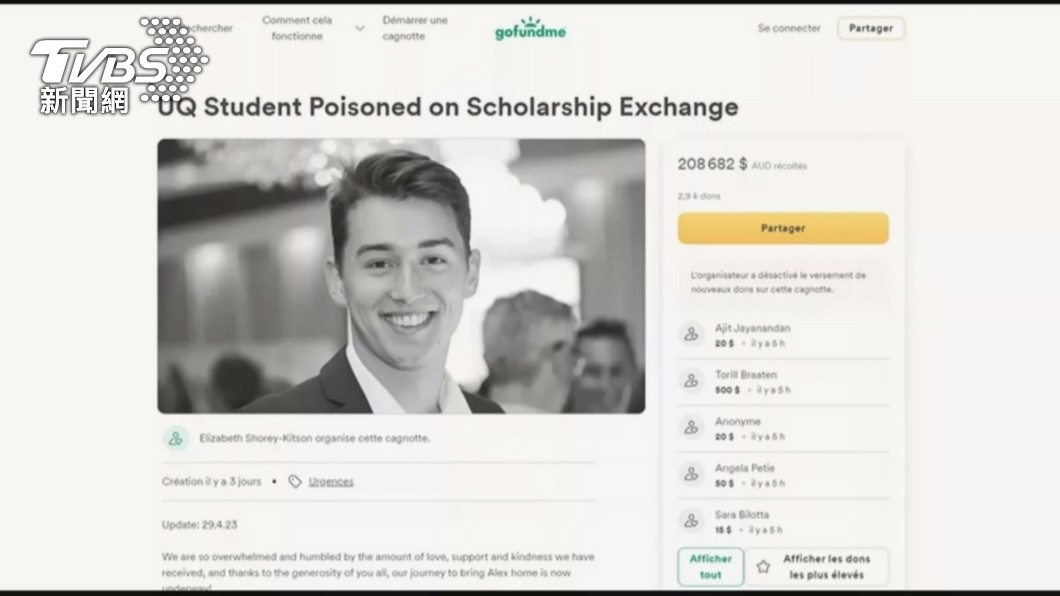Click the yellow Partager button
Image resolution: width=1060 pixels, height=596 pixels.
783,228
